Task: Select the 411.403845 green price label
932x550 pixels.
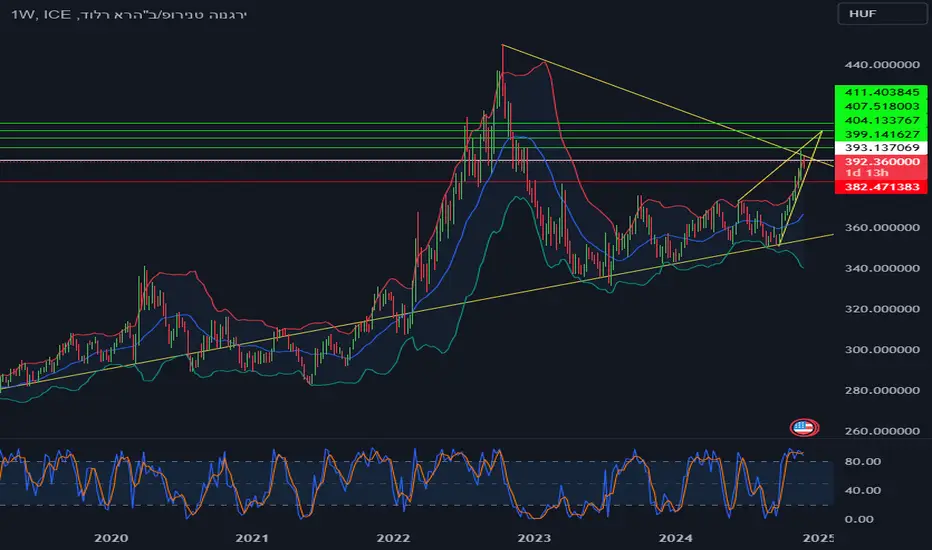Action: (x=881, y=92)
